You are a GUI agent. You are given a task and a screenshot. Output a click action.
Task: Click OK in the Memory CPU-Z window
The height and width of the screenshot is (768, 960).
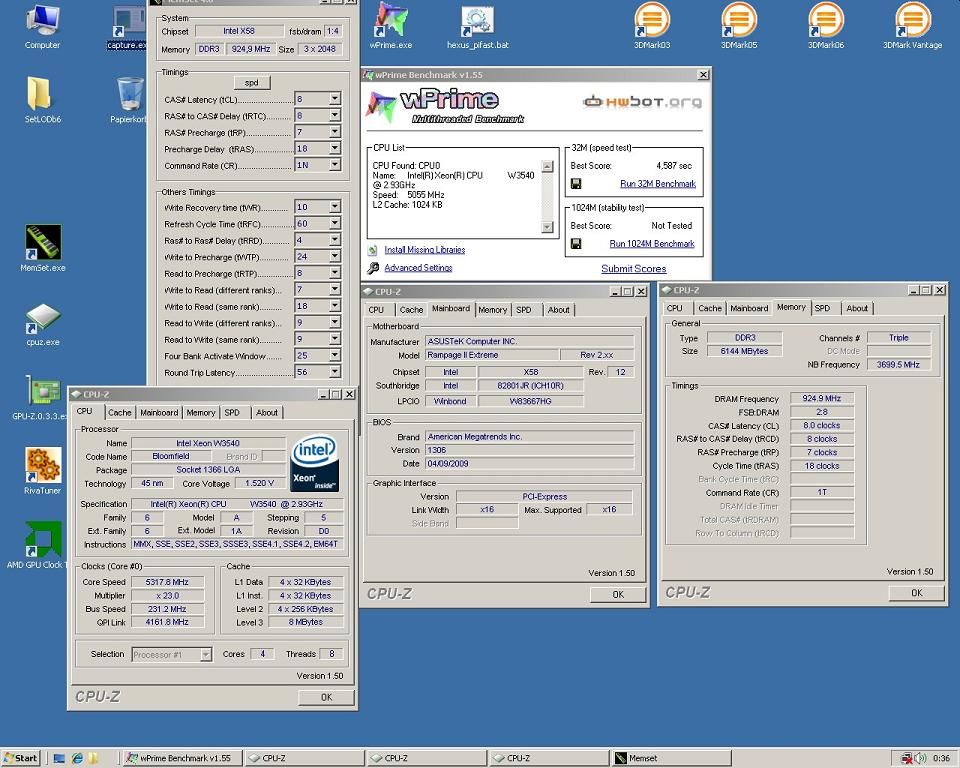917,593
